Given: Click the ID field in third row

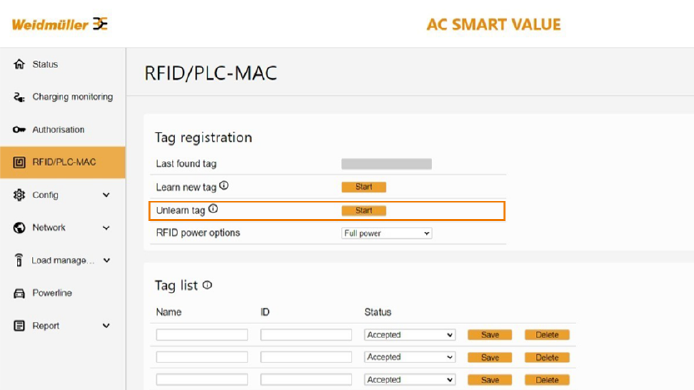Looking at the screenshot, I should coord(306,379).
